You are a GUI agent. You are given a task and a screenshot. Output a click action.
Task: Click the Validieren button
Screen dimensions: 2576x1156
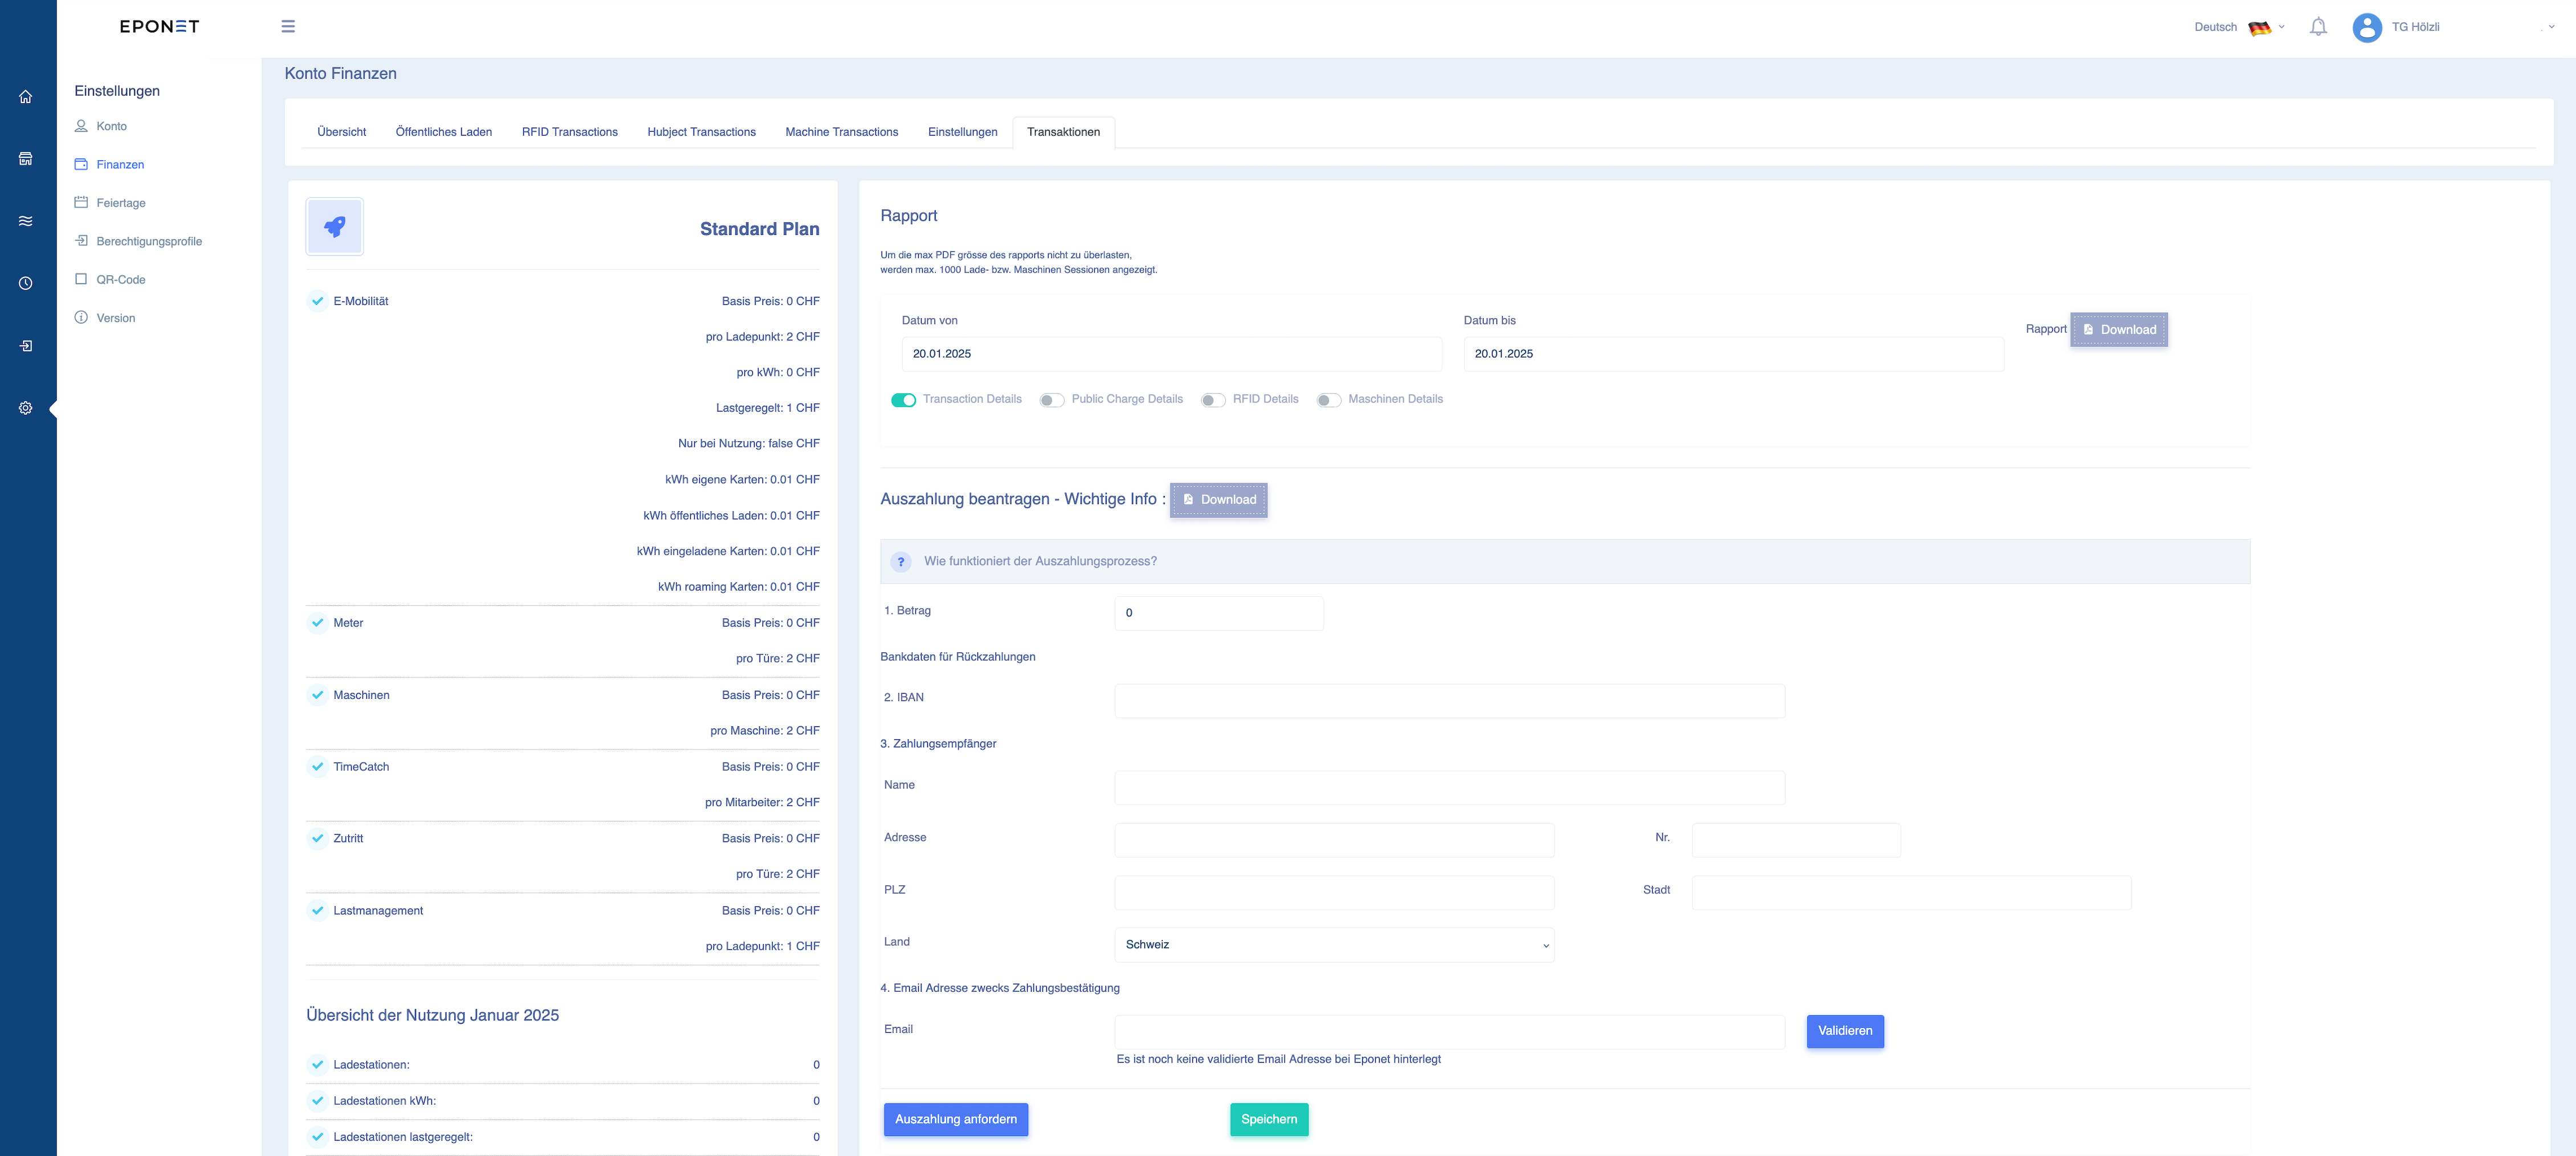point(1845,1031)
